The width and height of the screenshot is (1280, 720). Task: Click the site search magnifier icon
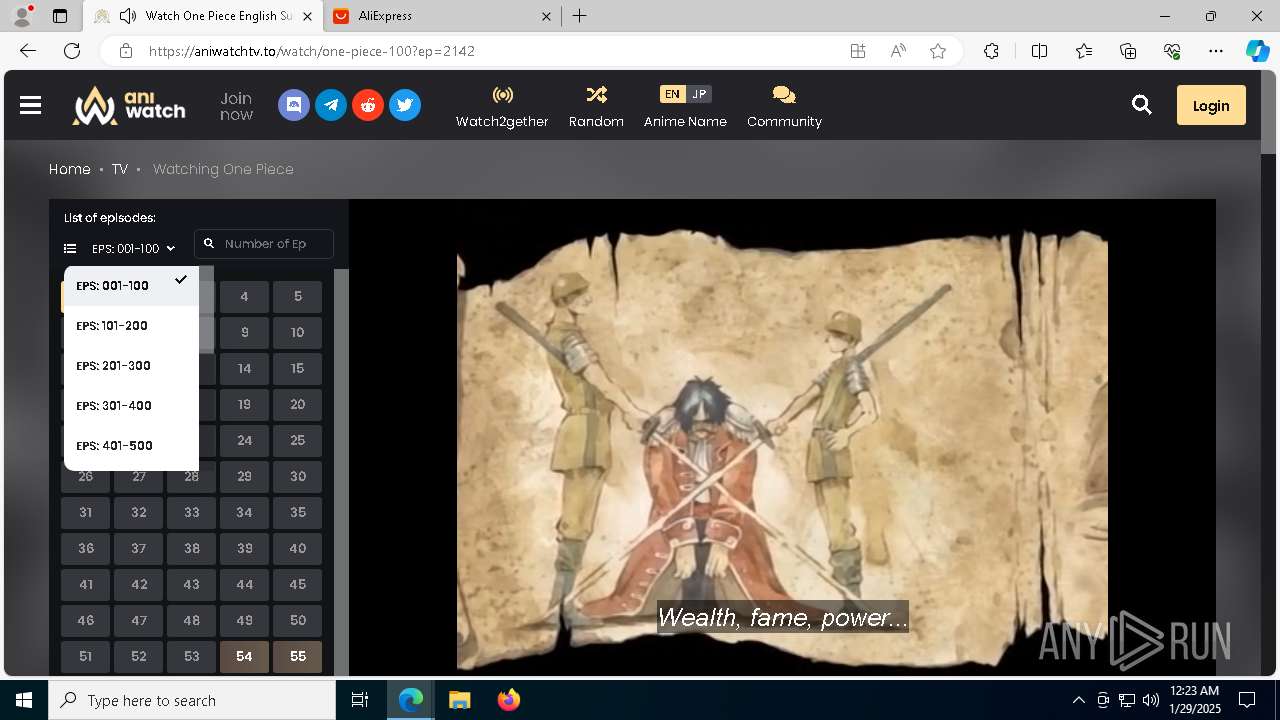pyautogui.click(x=1142, y=105)
